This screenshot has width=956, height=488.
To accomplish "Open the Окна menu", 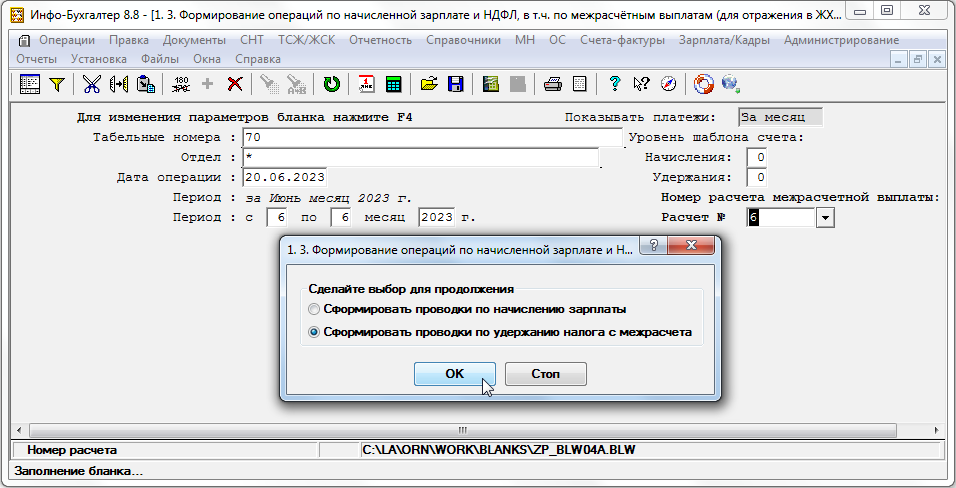I will 207,59.
